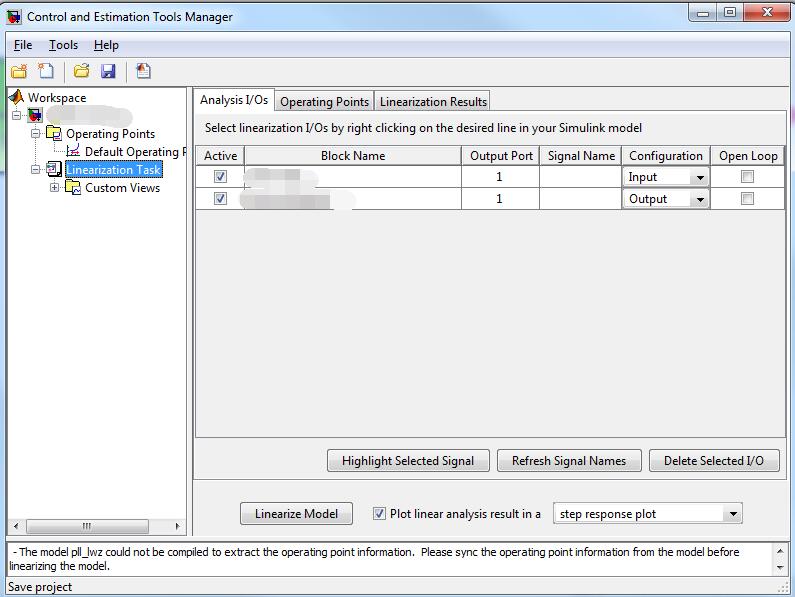Enable Open Loop for the Input row
This screenshot has width=795, height=597.
[x=747, y=177]
